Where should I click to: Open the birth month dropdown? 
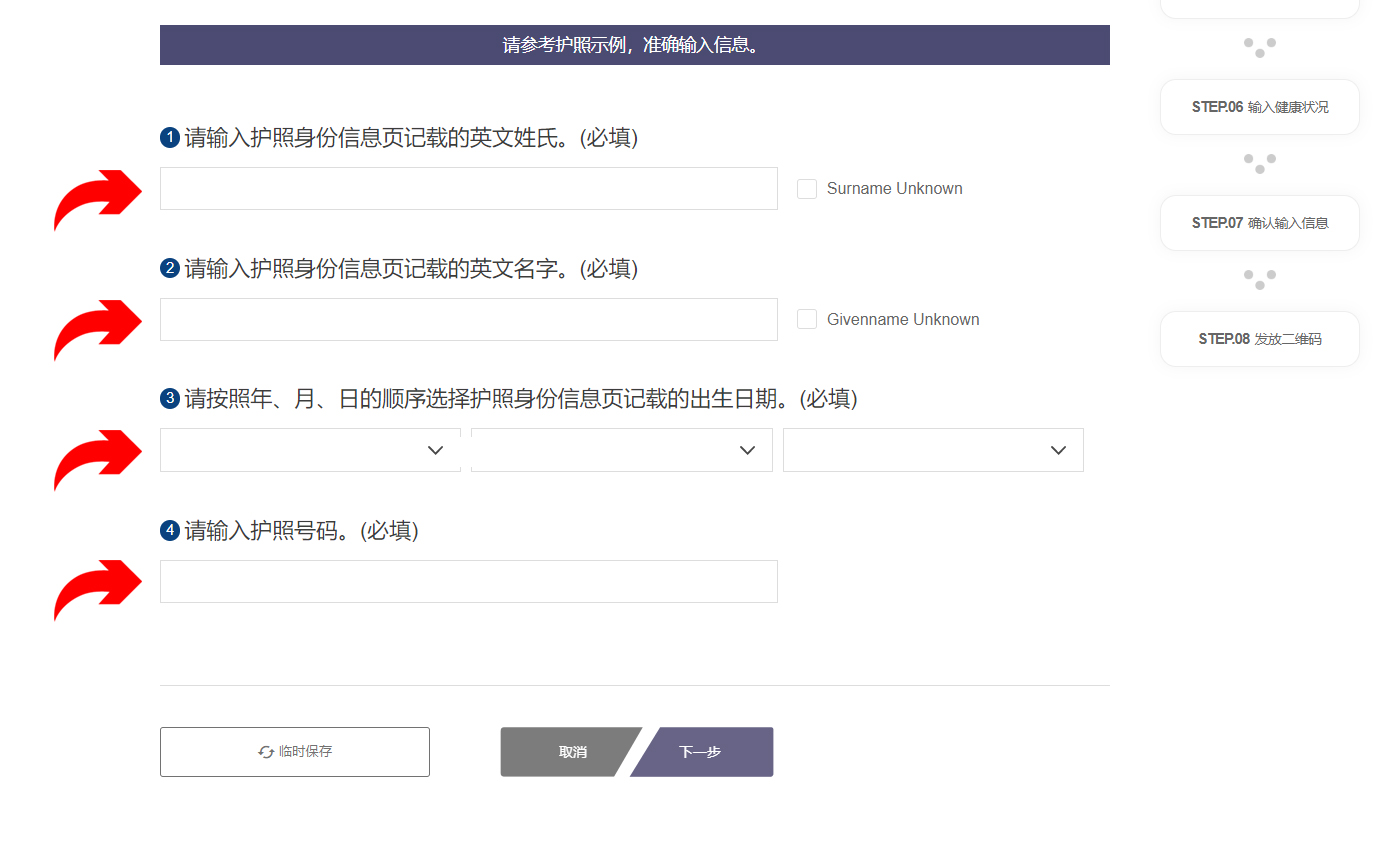621,449
